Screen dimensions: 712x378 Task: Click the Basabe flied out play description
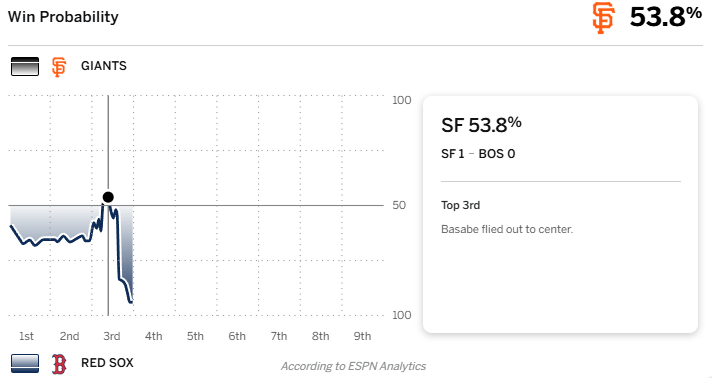click(507, 229)
